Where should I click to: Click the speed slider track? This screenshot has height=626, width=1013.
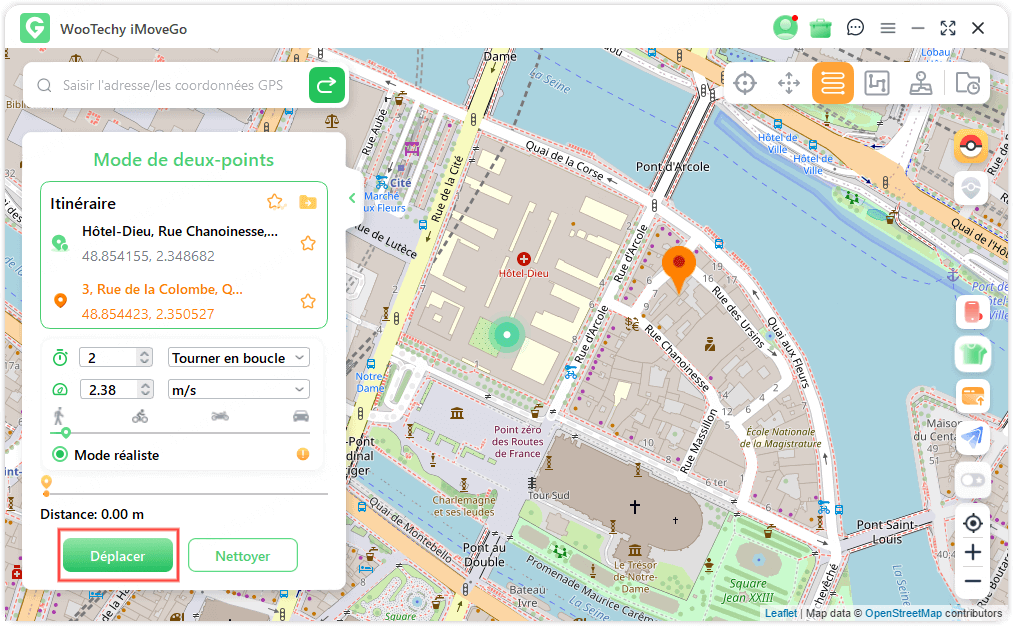(x=180, y=433)
